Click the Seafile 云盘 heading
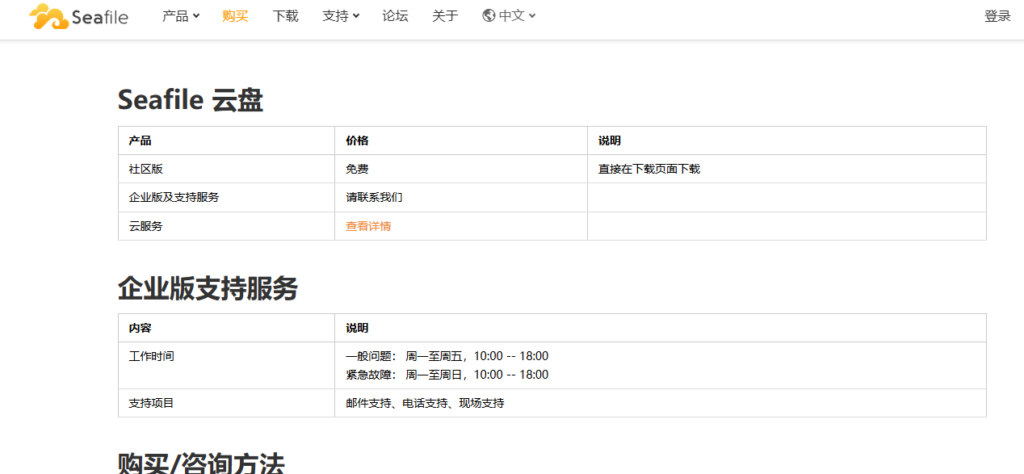This screenshot has height=474, width=1024. pos(190,101)
